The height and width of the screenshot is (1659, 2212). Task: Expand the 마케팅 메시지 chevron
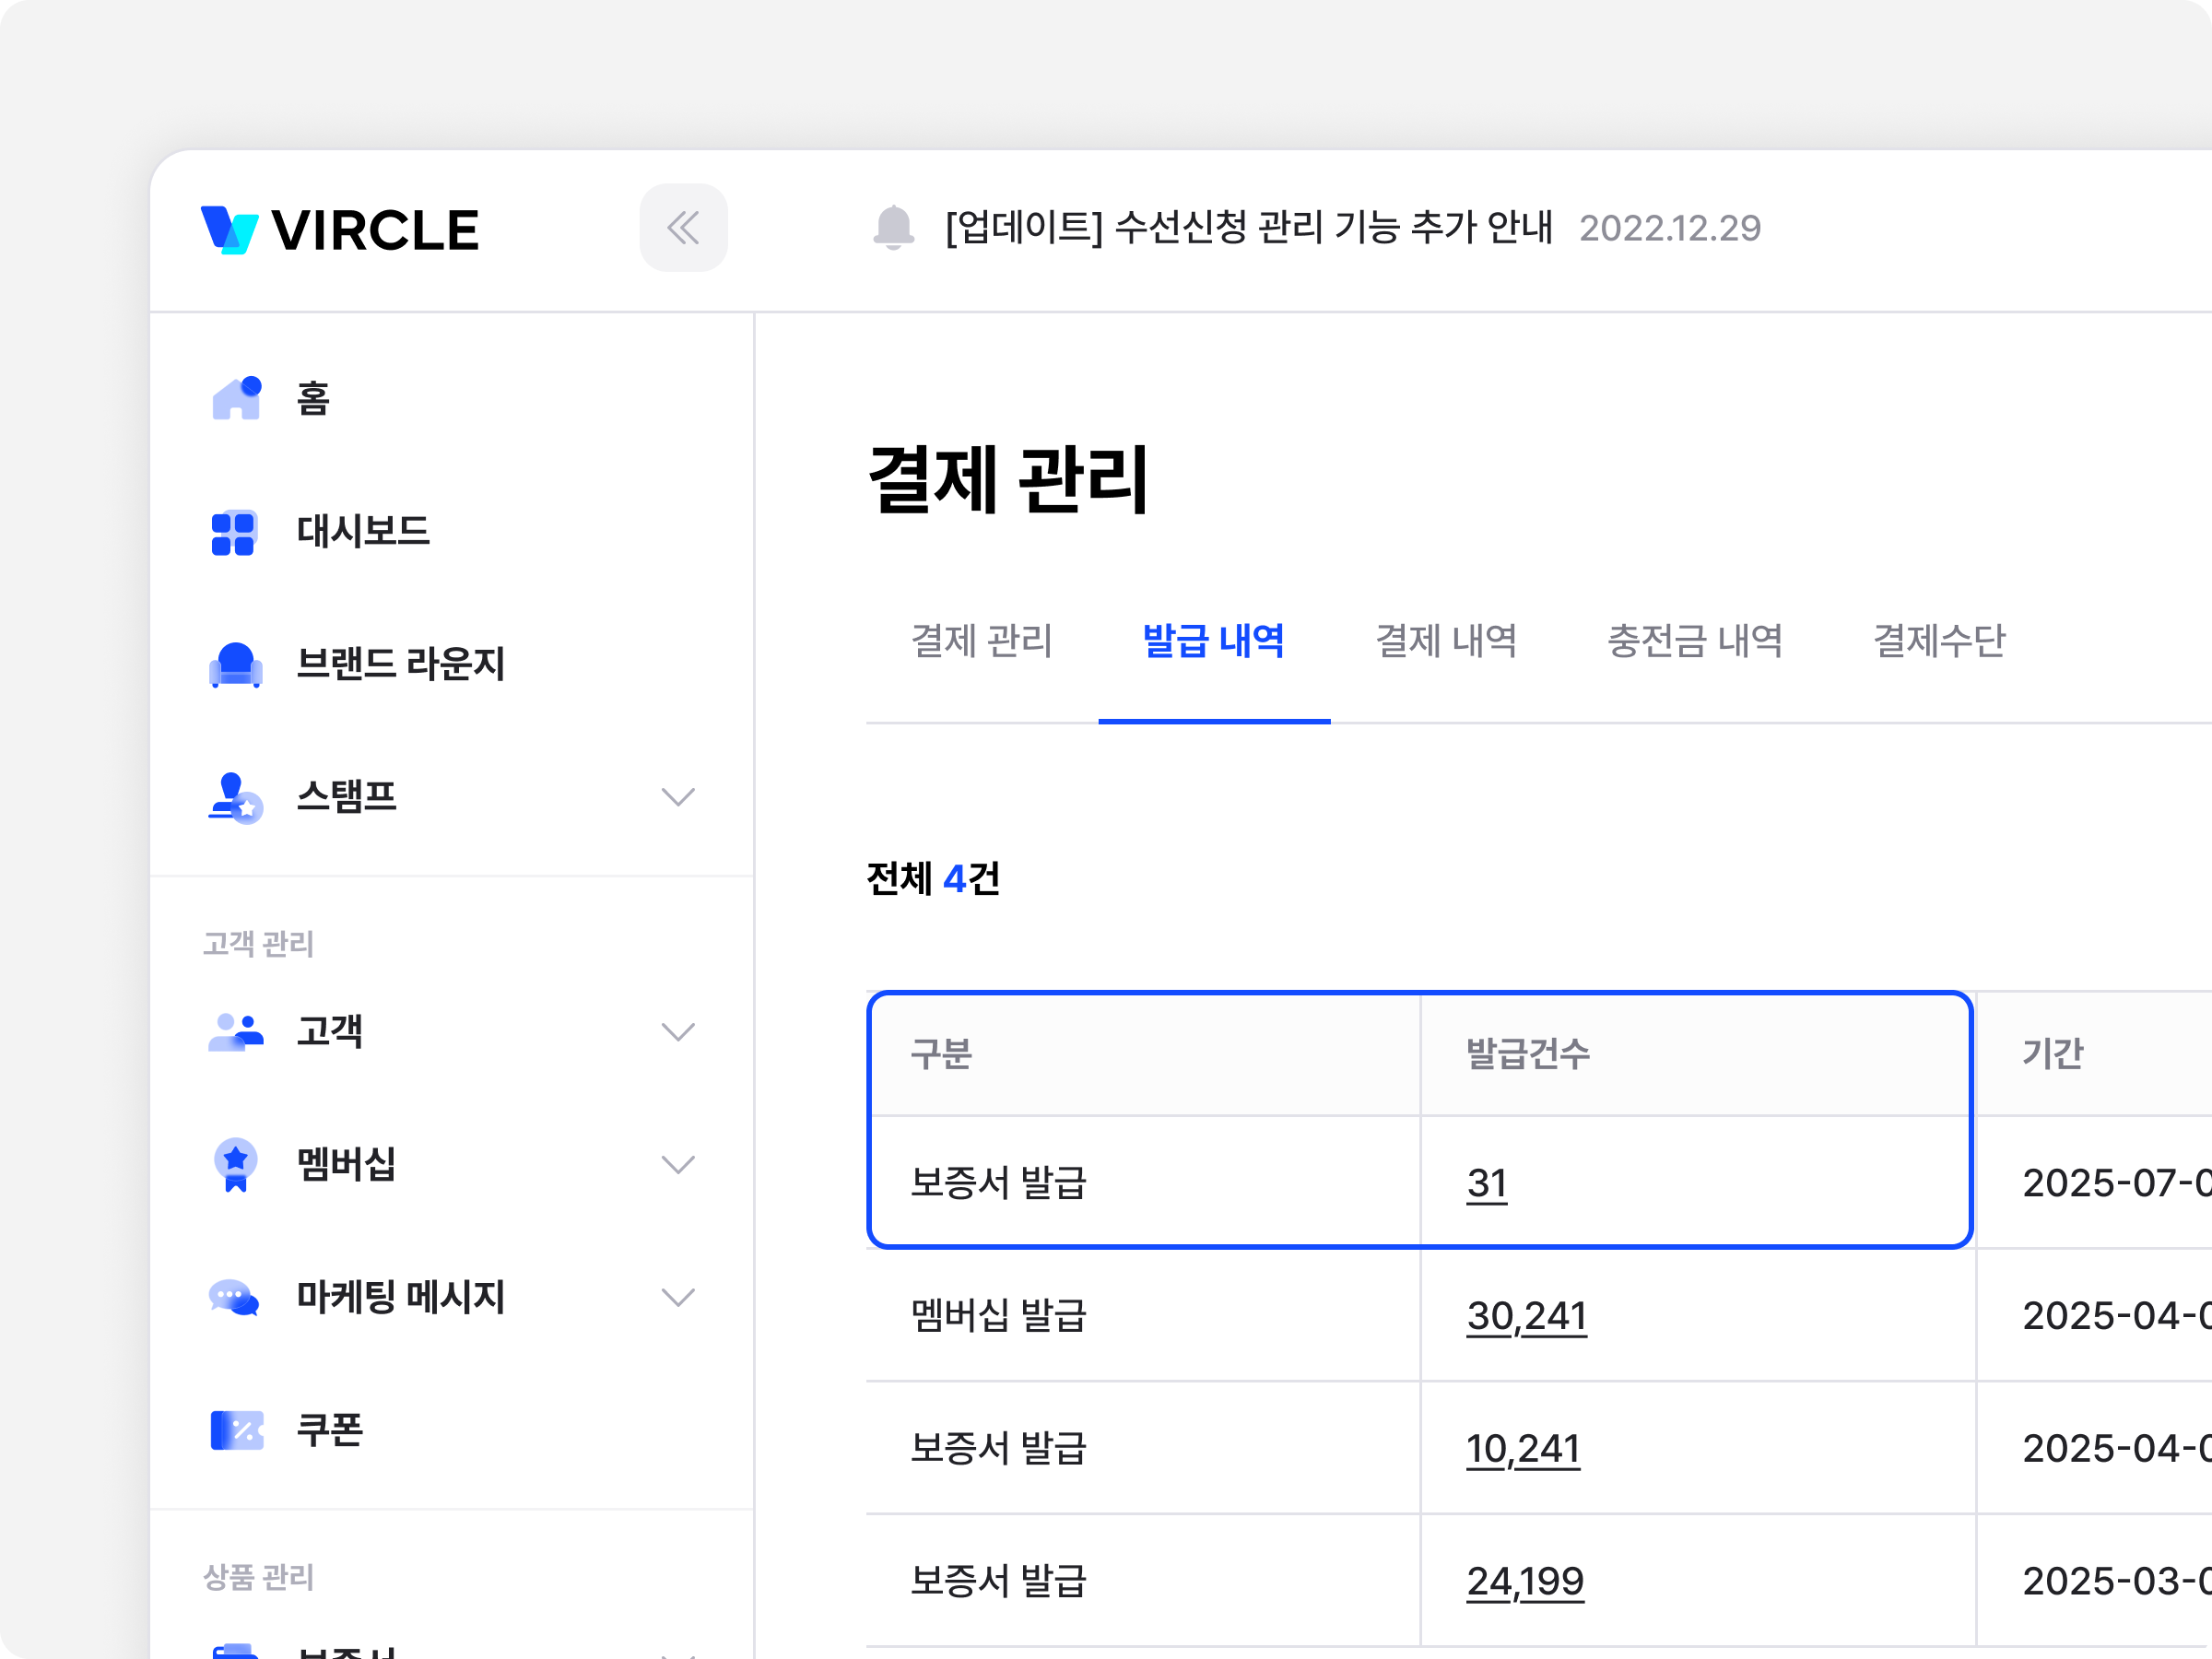[678, 1298]
